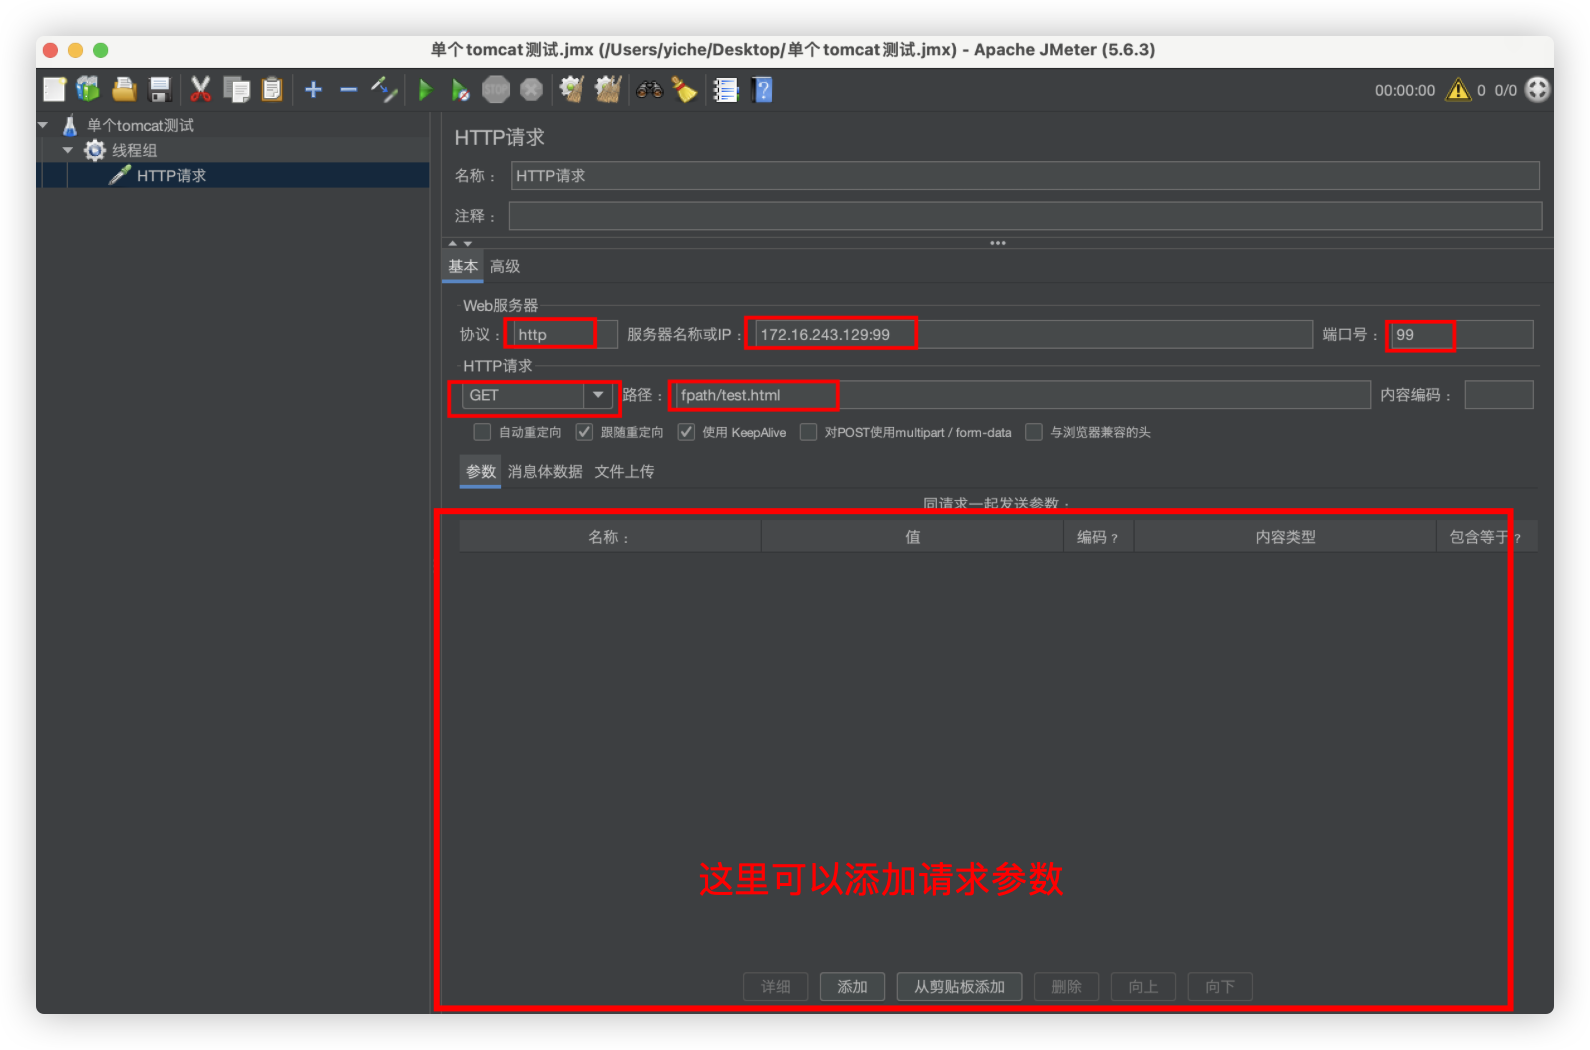
Task: Expand all tree nodes with plus icon
Action: (313, 90)
